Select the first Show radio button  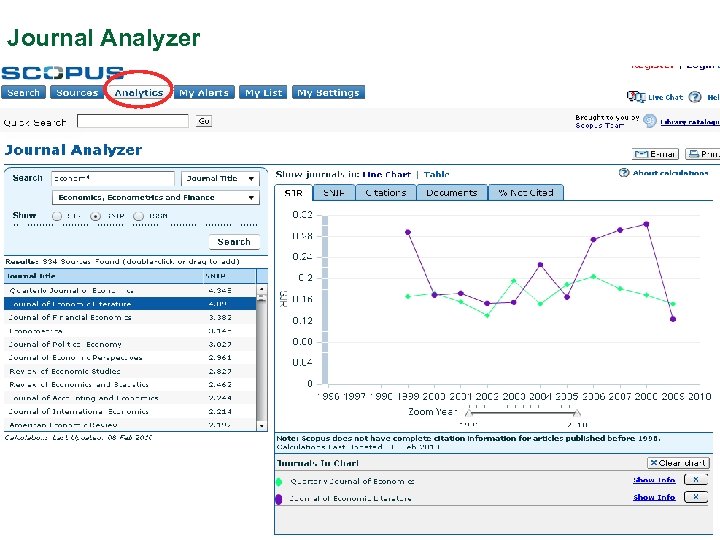pos(57,216)
